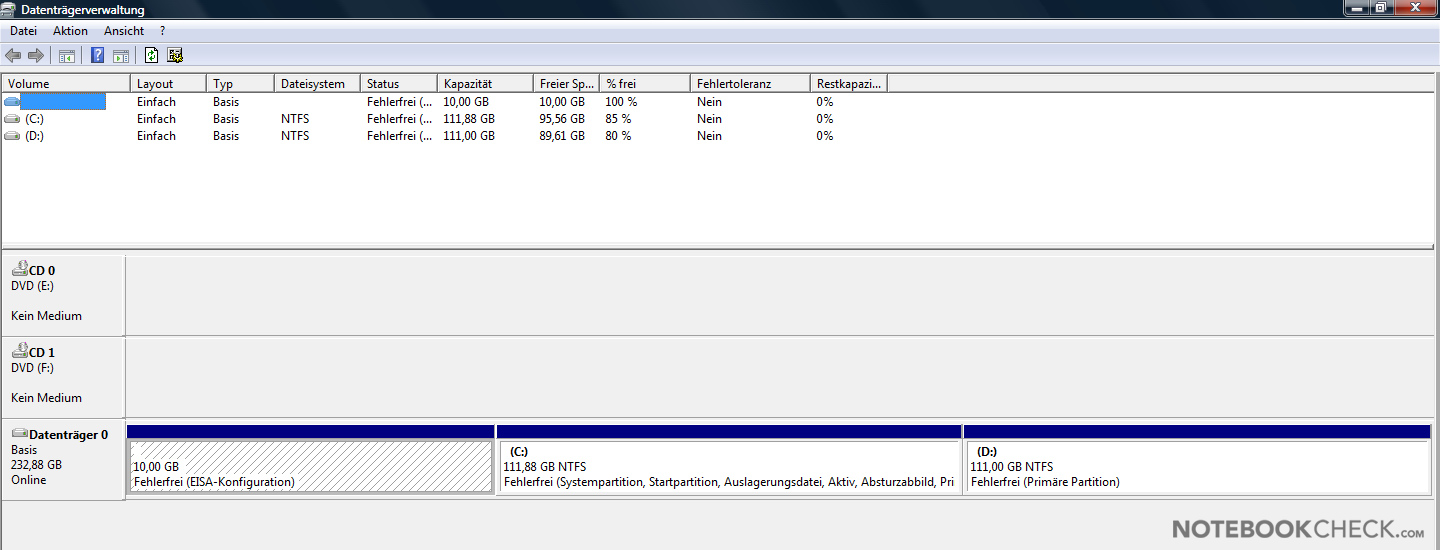
Task: Select the (C:) volume in the list
Action: [x=35, y=119]
